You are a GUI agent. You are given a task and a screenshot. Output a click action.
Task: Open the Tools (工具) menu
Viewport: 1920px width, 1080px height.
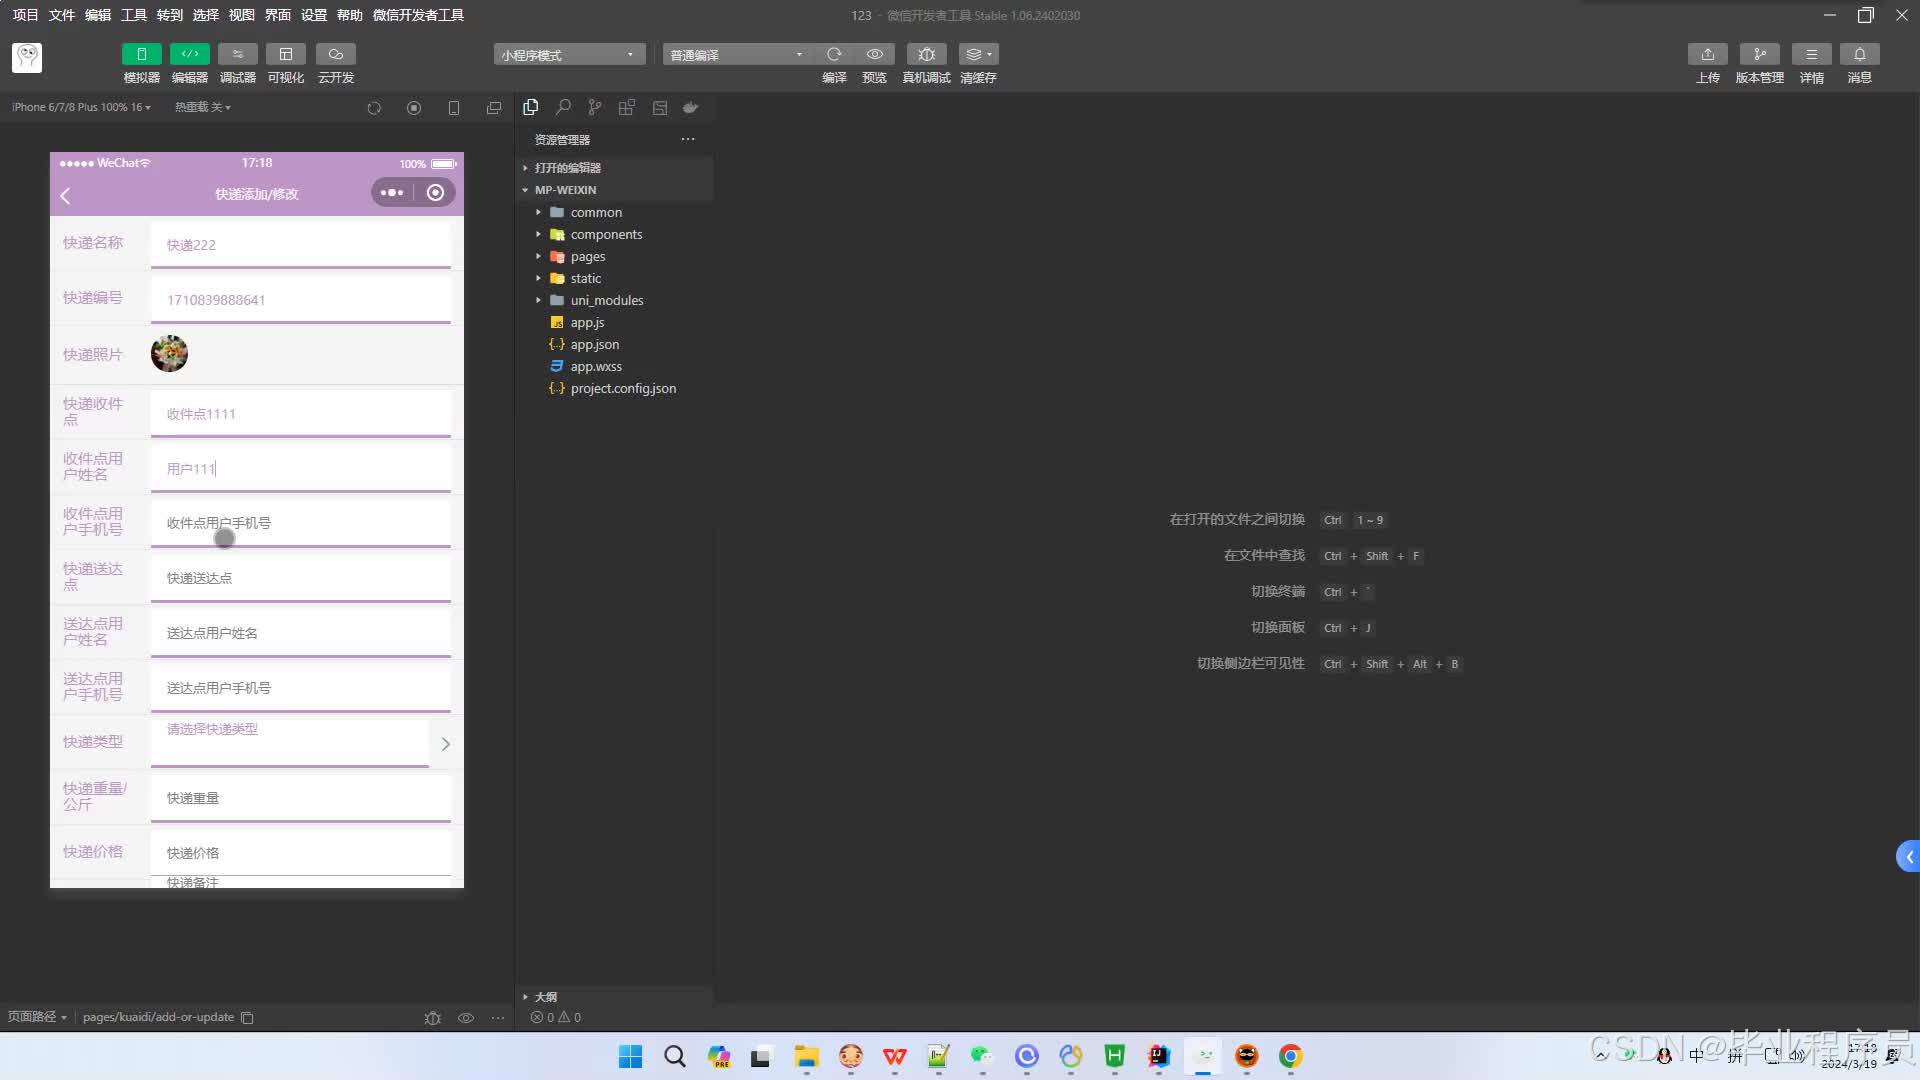click(133, 15)
